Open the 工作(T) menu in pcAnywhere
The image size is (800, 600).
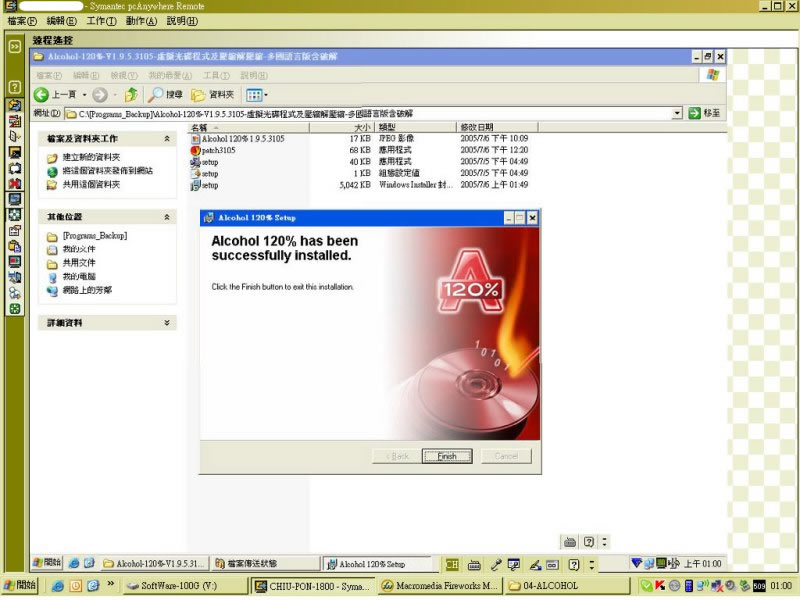102,21
